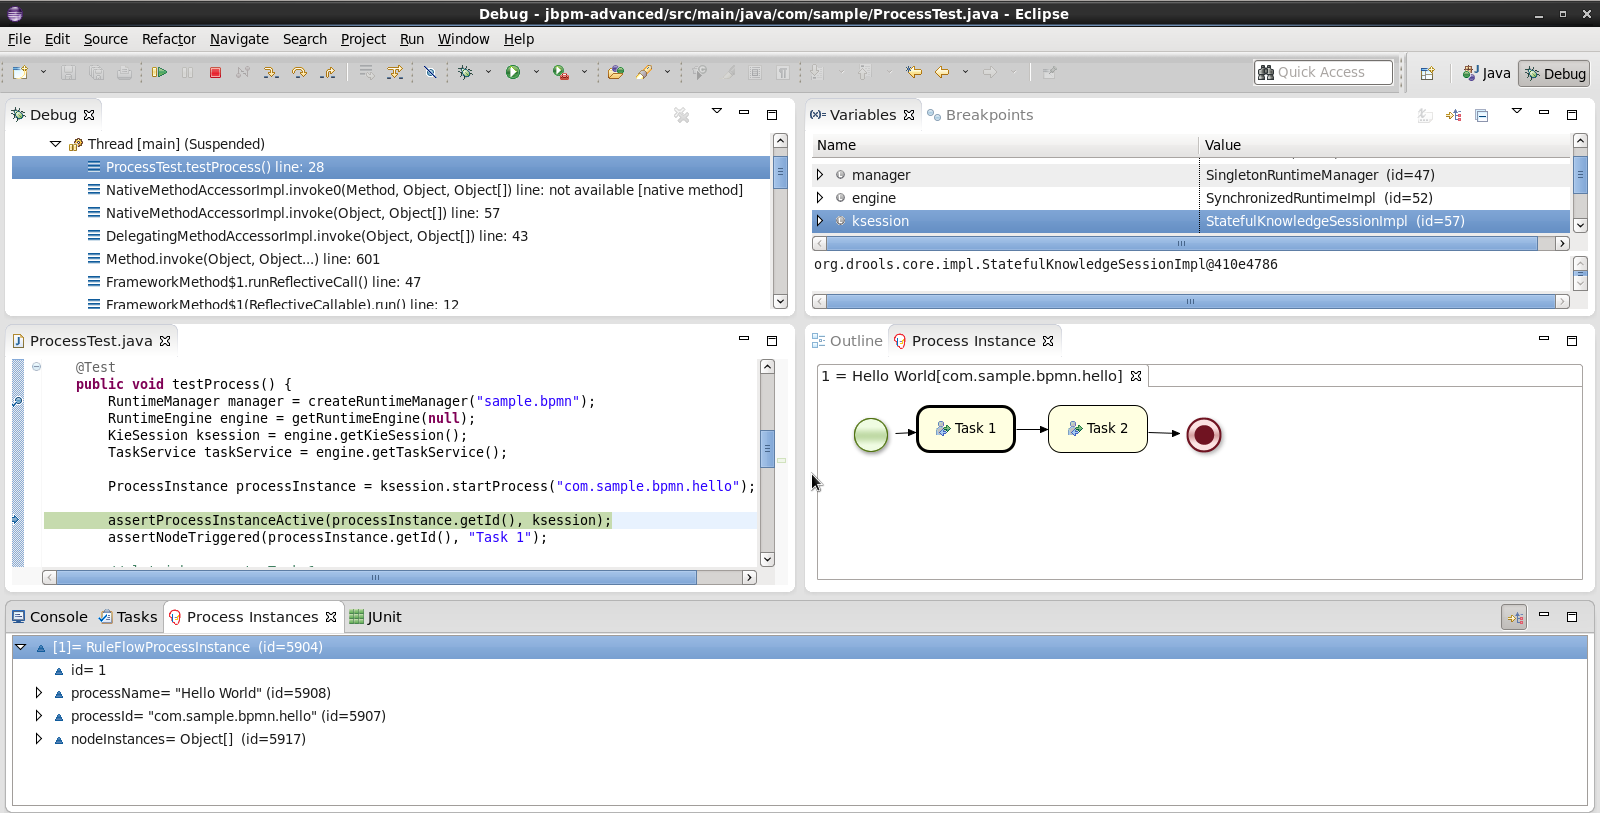Toggle Show Logical Structure in Variables
Viewport: 1600px width, 813px height.
coord(1453,115)
